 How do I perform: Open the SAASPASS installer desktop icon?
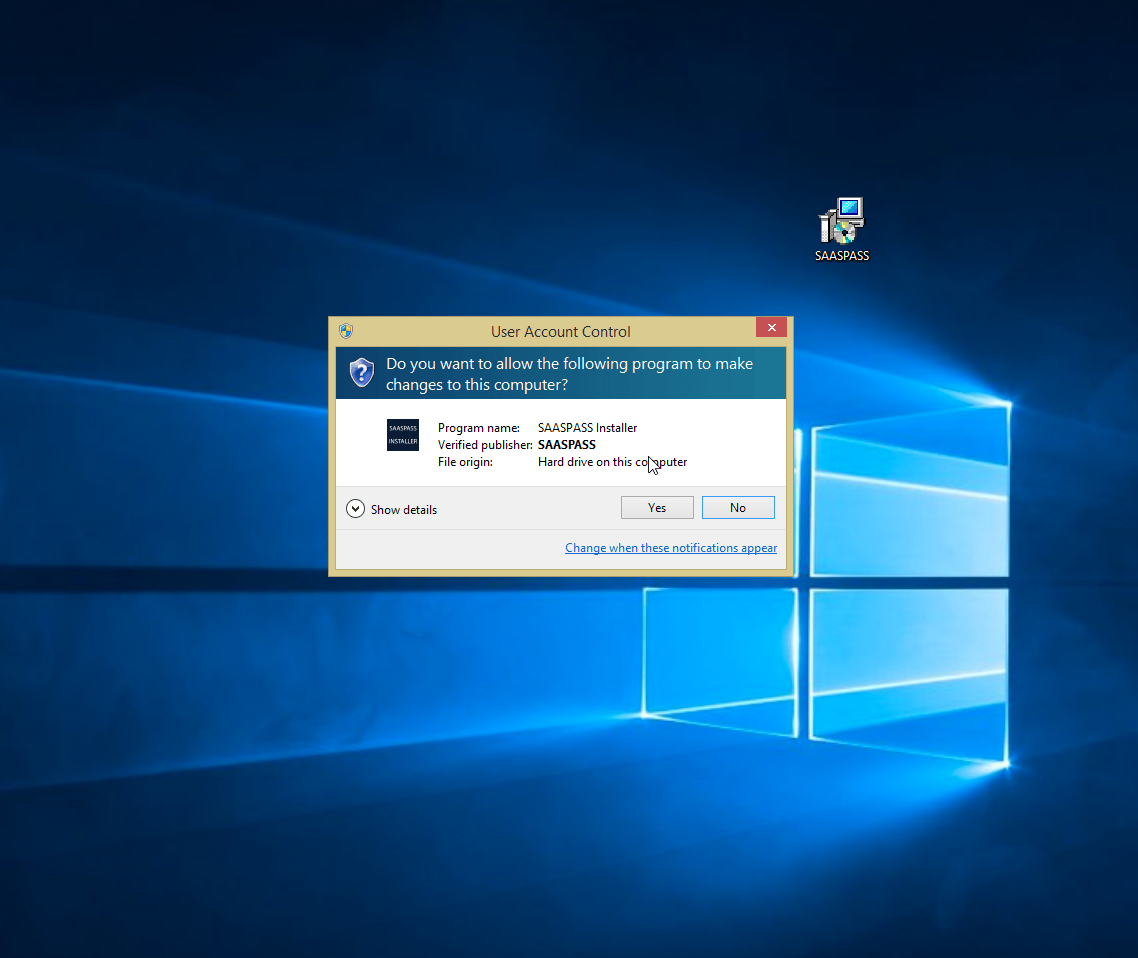(842, 229)
